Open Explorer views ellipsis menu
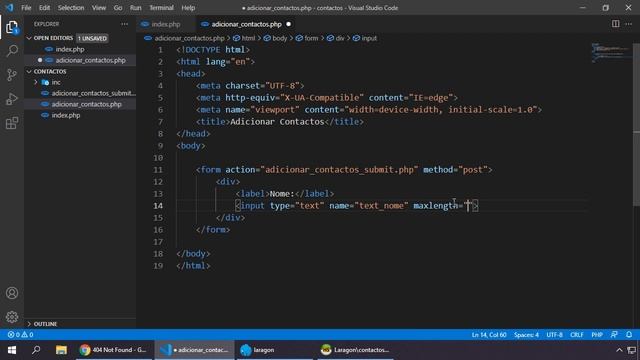Viewport: 640px width, 360px height. pos(124,24)
